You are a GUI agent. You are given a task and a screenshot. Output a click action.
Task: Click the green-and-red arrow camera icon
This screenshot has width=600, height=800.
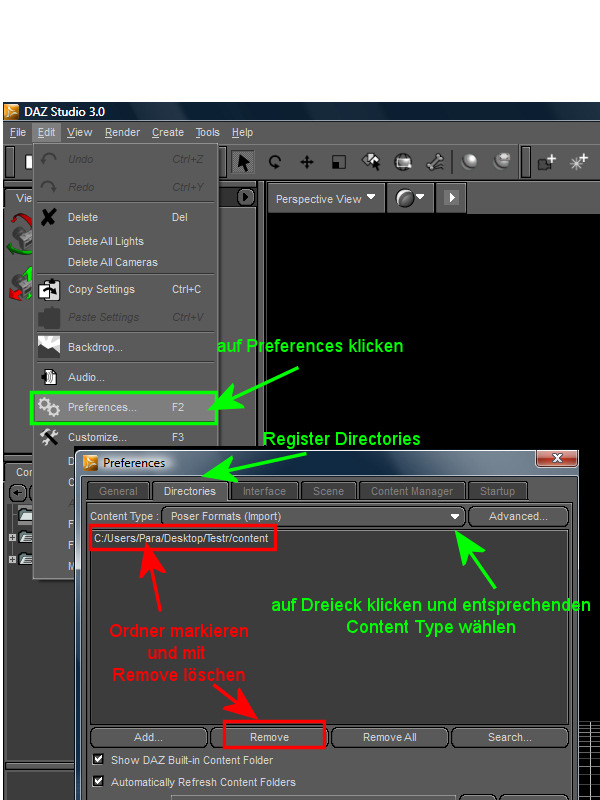point(20,285)
